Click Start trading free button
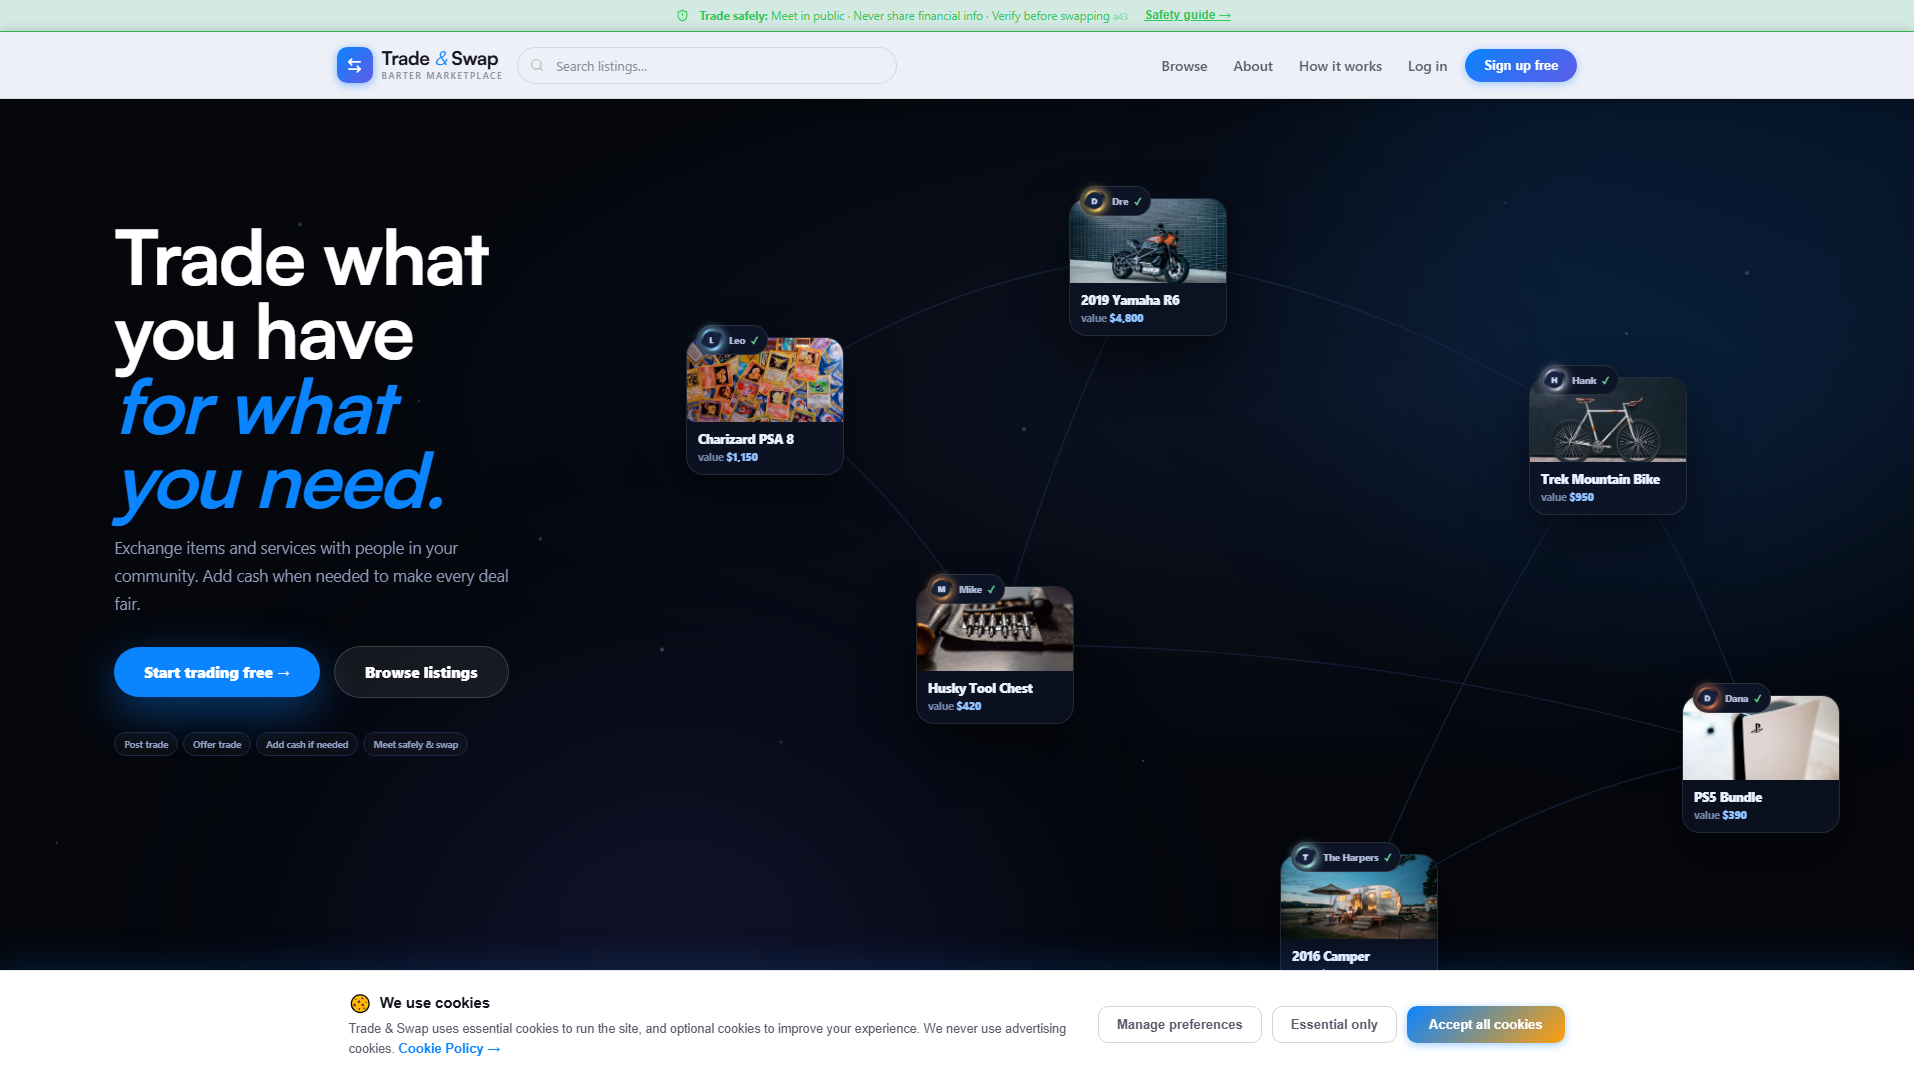Screen dimensions: 1914x1078 pos(217,672)
